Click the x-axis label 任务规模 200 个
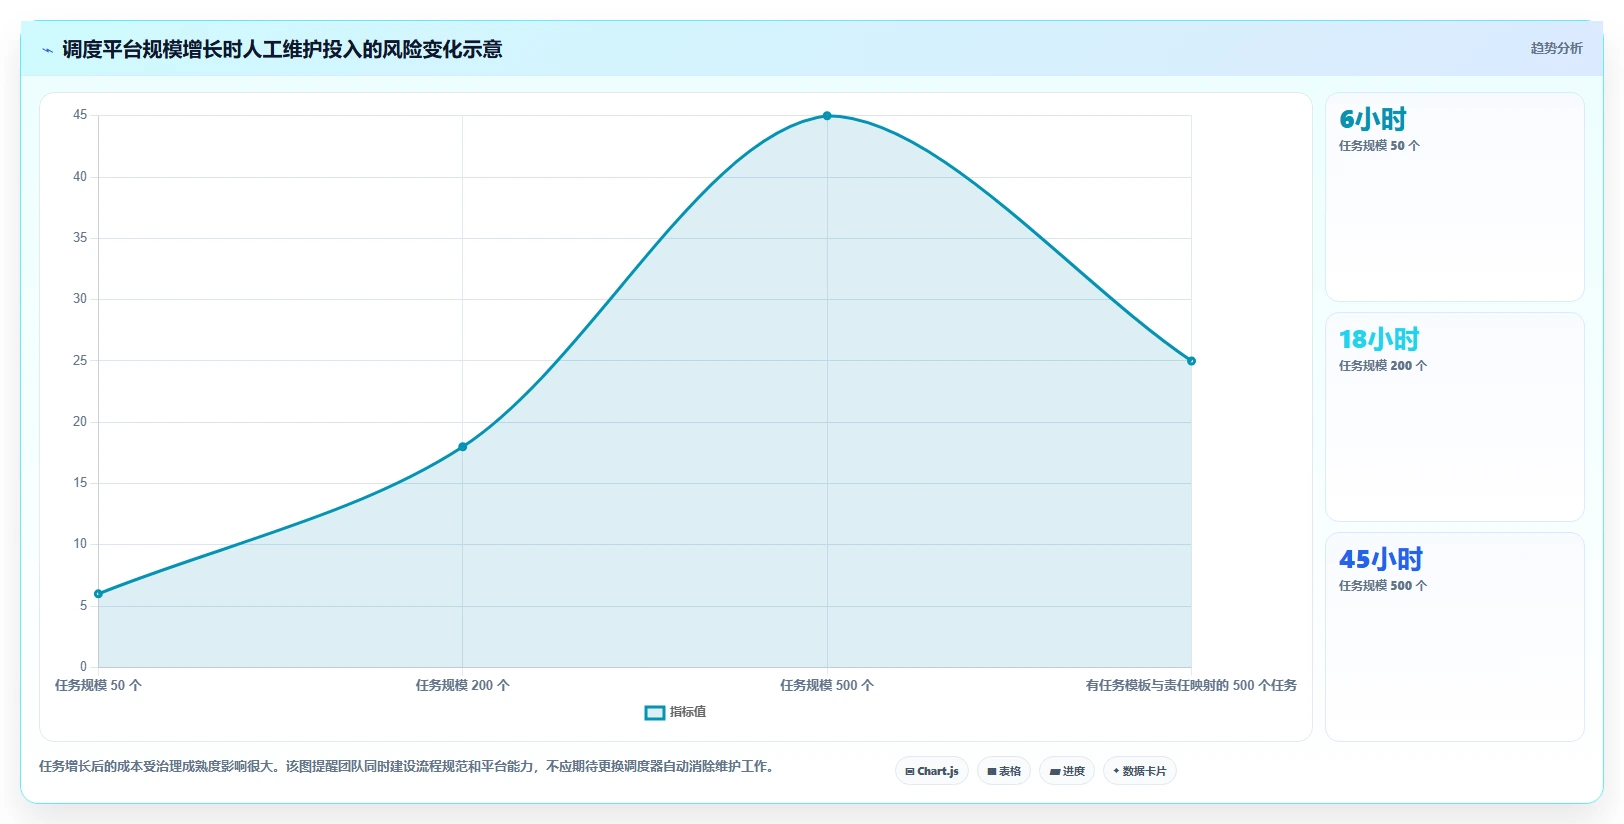The image size is (1624, 824). tap(462, 685)
